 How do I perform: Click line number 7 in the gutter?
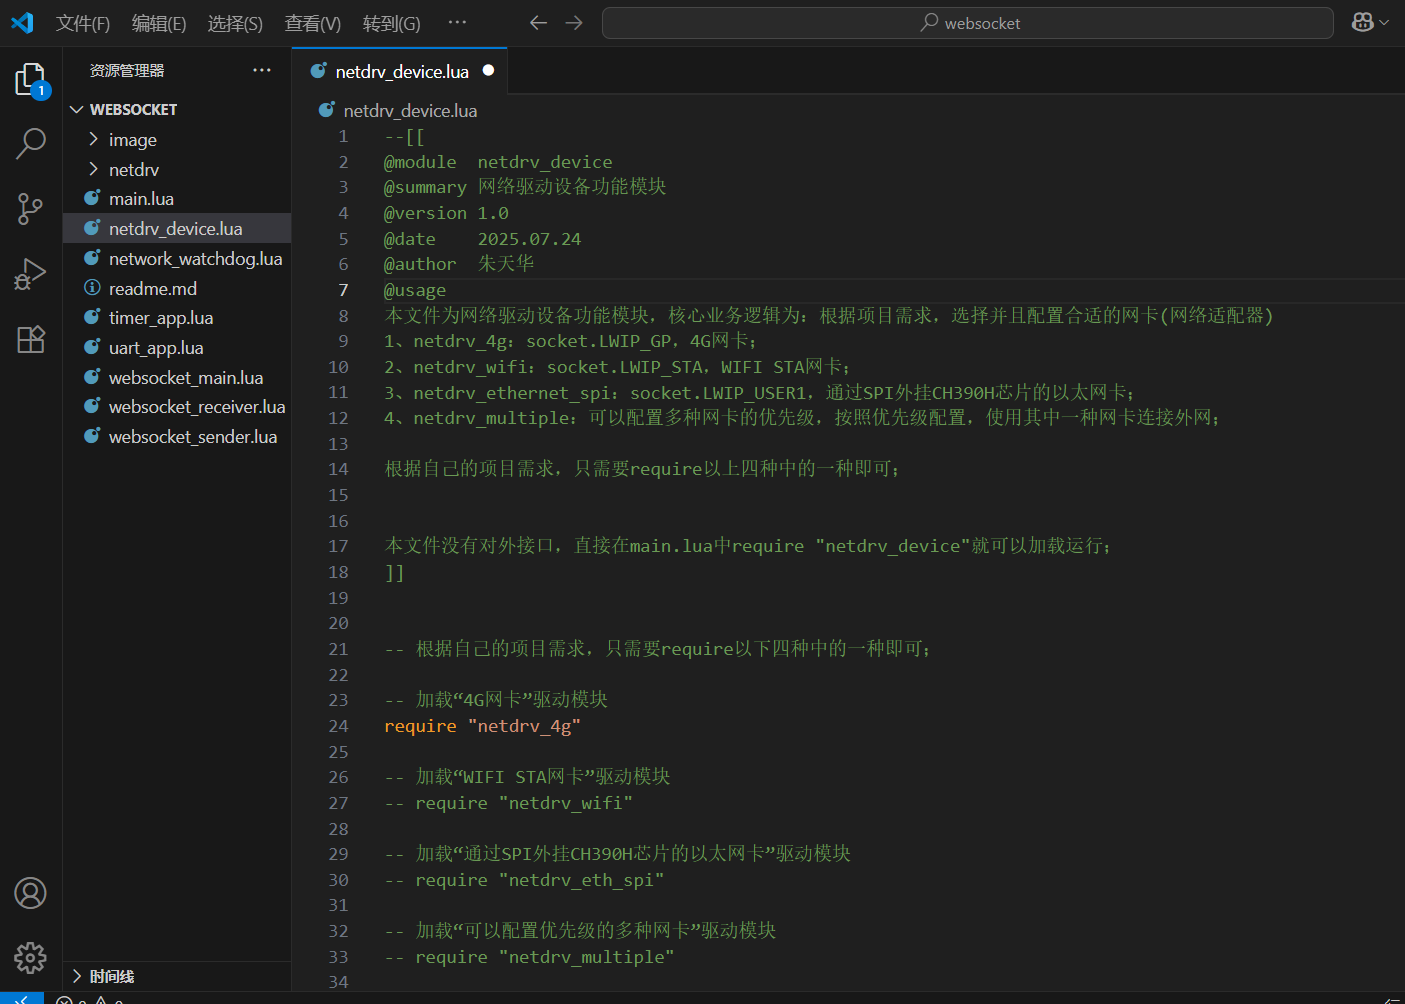coord(343,290)
